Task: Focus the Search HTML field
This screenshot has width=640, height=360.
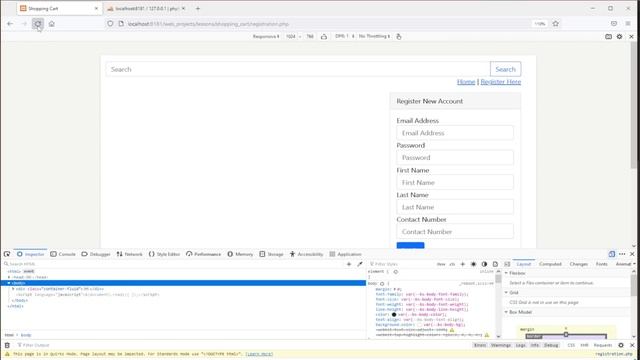Action: pyautogui.click(x=173, y=264)
